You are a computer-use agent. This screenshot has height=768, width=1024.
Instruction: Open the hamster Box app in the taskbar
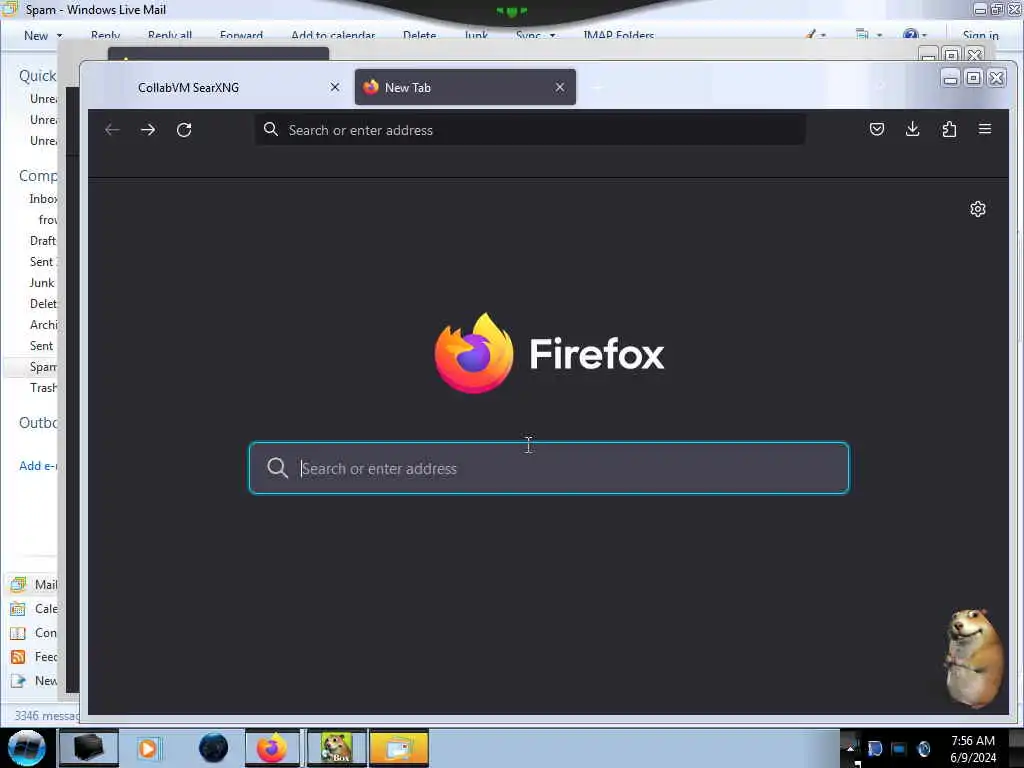[x=336, y=748]
